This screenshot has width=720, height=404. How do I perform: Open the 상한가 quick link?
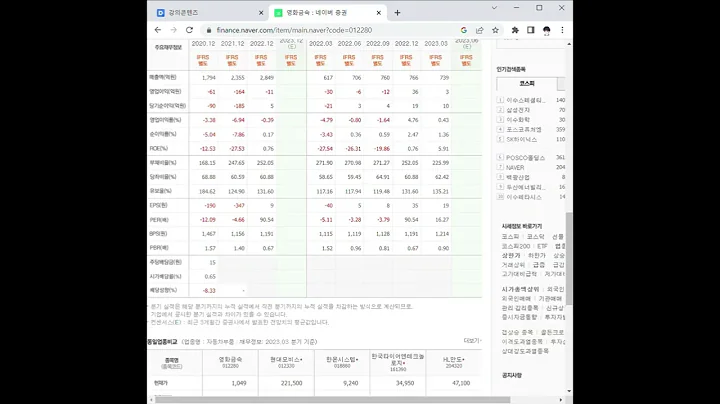(511, 255)
